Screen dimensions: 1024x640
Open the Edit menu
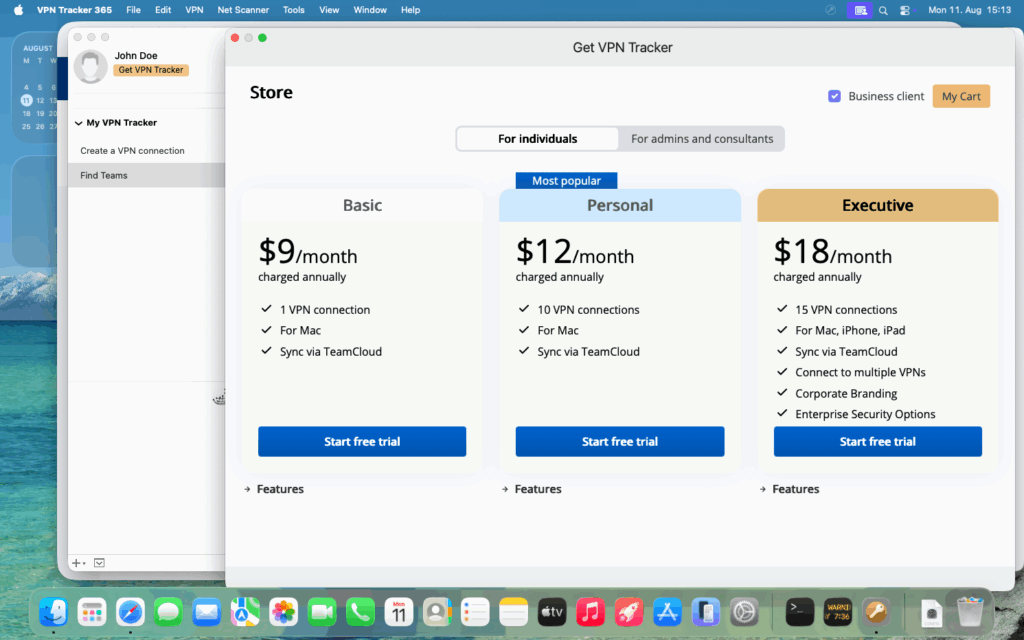pos(163,10)
